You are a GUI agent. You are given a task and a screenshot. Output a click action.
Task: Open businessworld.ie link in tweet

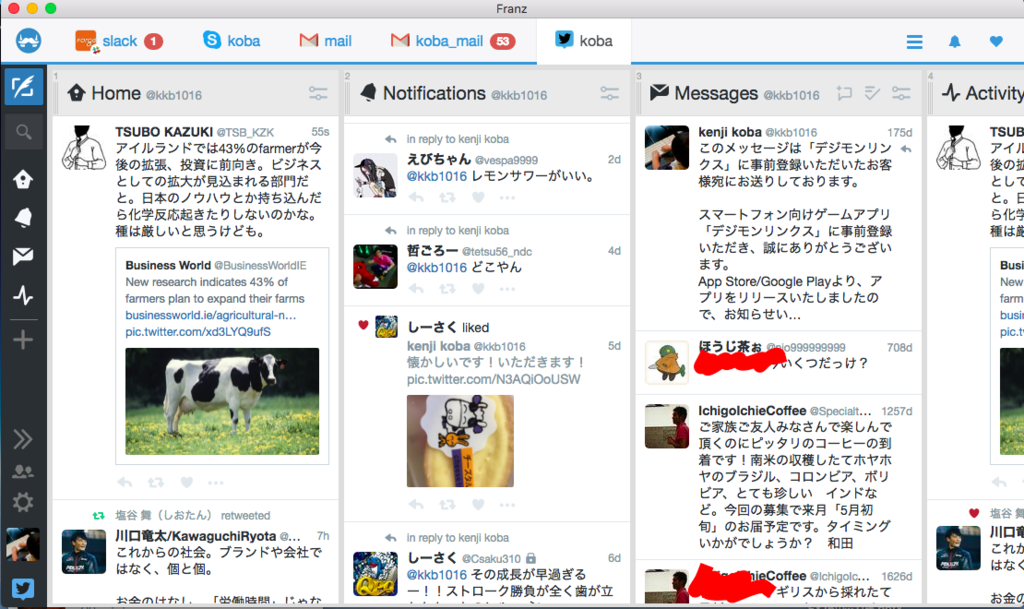[x=210, y=315]
